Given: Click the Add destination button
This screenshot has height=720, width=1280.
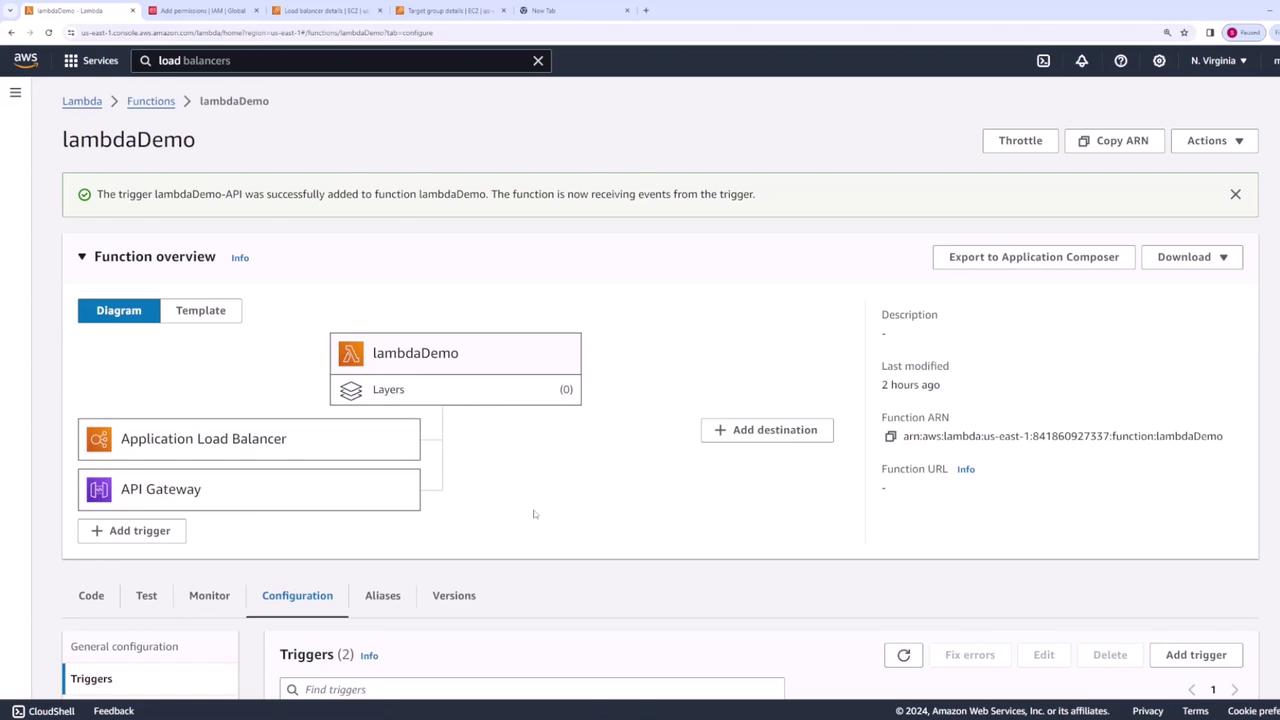Looking at the screenshot, I should click(x=767, y=430).
